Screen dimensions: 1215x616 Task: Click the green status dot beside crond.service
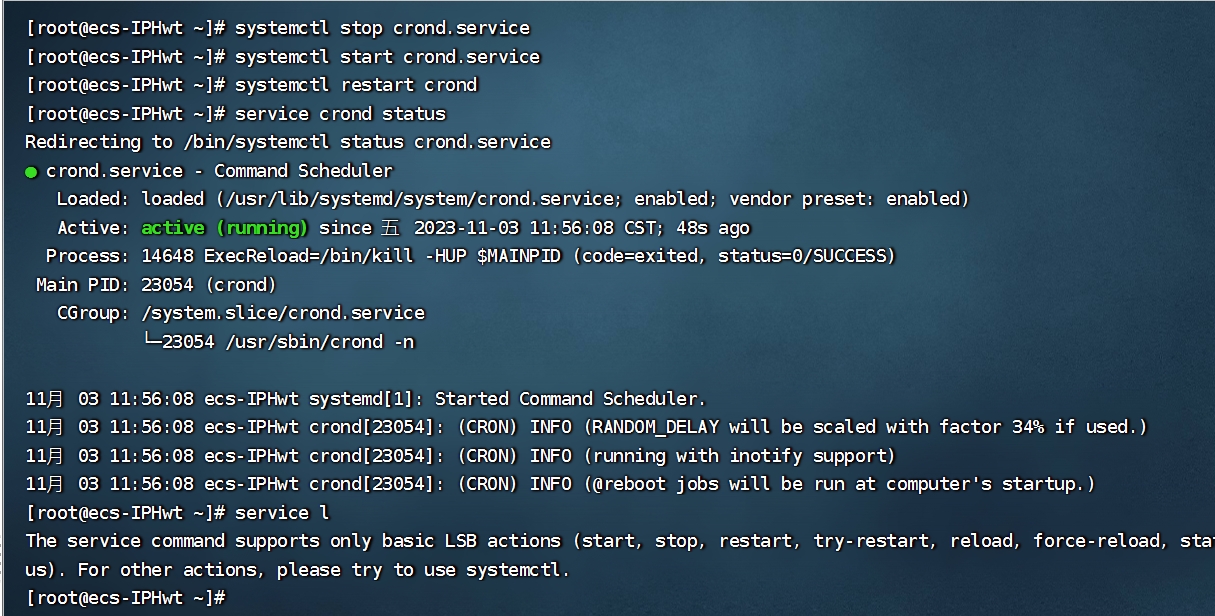[x=31, y=172]
